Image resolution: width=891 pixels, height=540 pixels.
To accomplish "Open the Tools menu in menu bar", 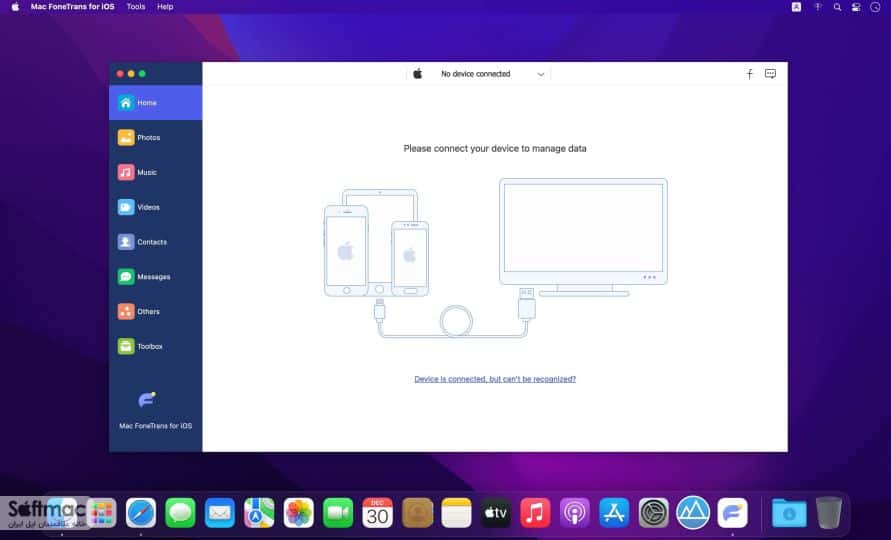I will (x=136, y=7).
